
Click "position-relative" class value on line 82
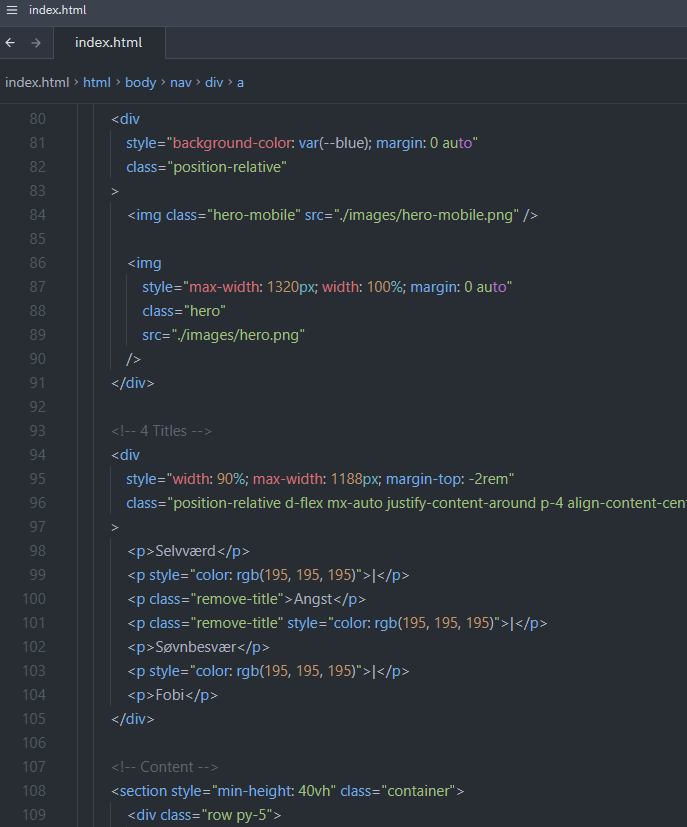(x=227, y=167)
